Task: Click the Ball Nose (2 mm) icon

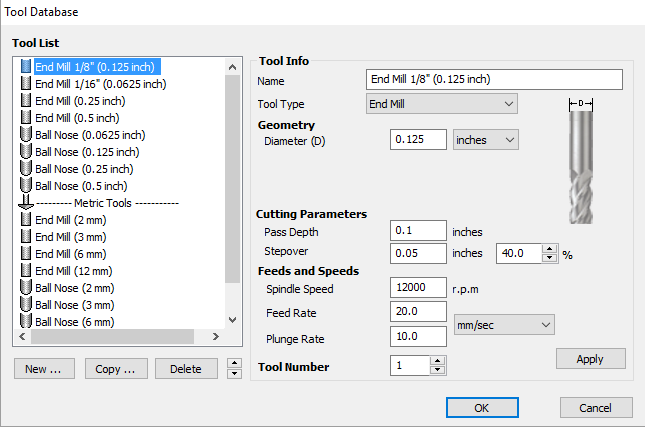Action: tap(26, 288)
